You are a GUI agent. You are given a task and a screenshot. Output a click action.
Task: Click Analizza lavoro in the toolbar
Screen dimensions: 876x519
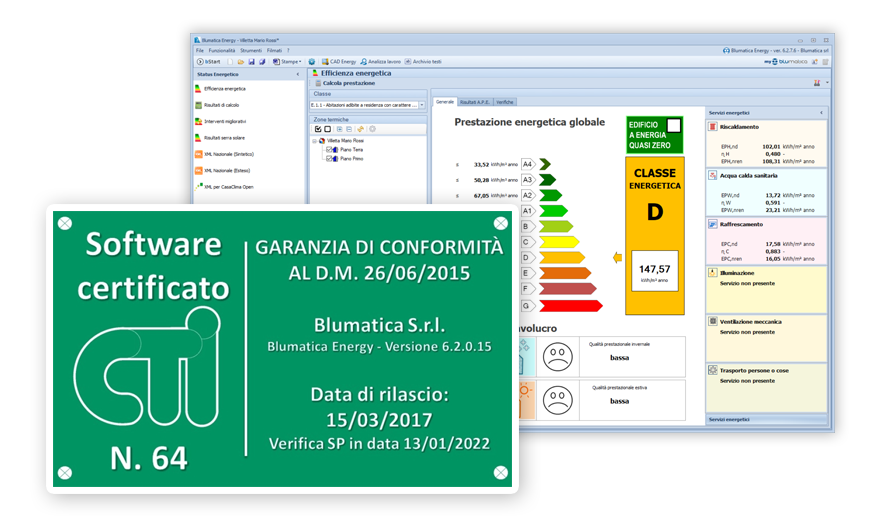pyautogui.click(x=380, y=61)
